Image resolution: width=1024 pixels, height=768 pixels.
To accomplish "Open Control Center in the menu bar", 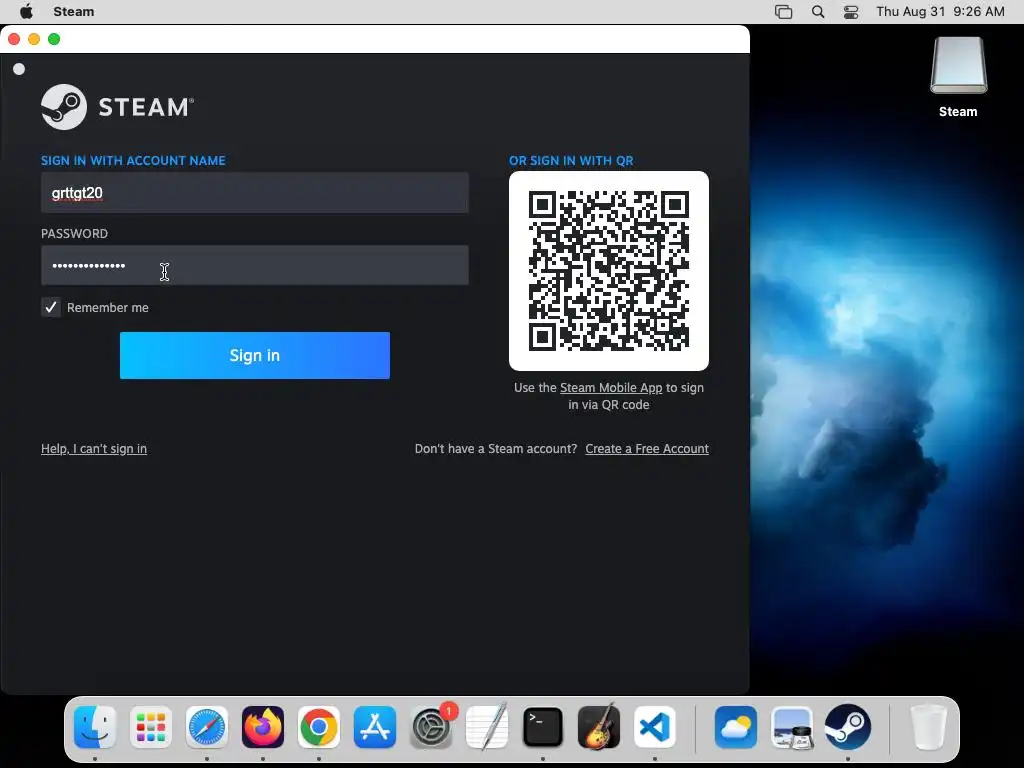I will point(850,12).
